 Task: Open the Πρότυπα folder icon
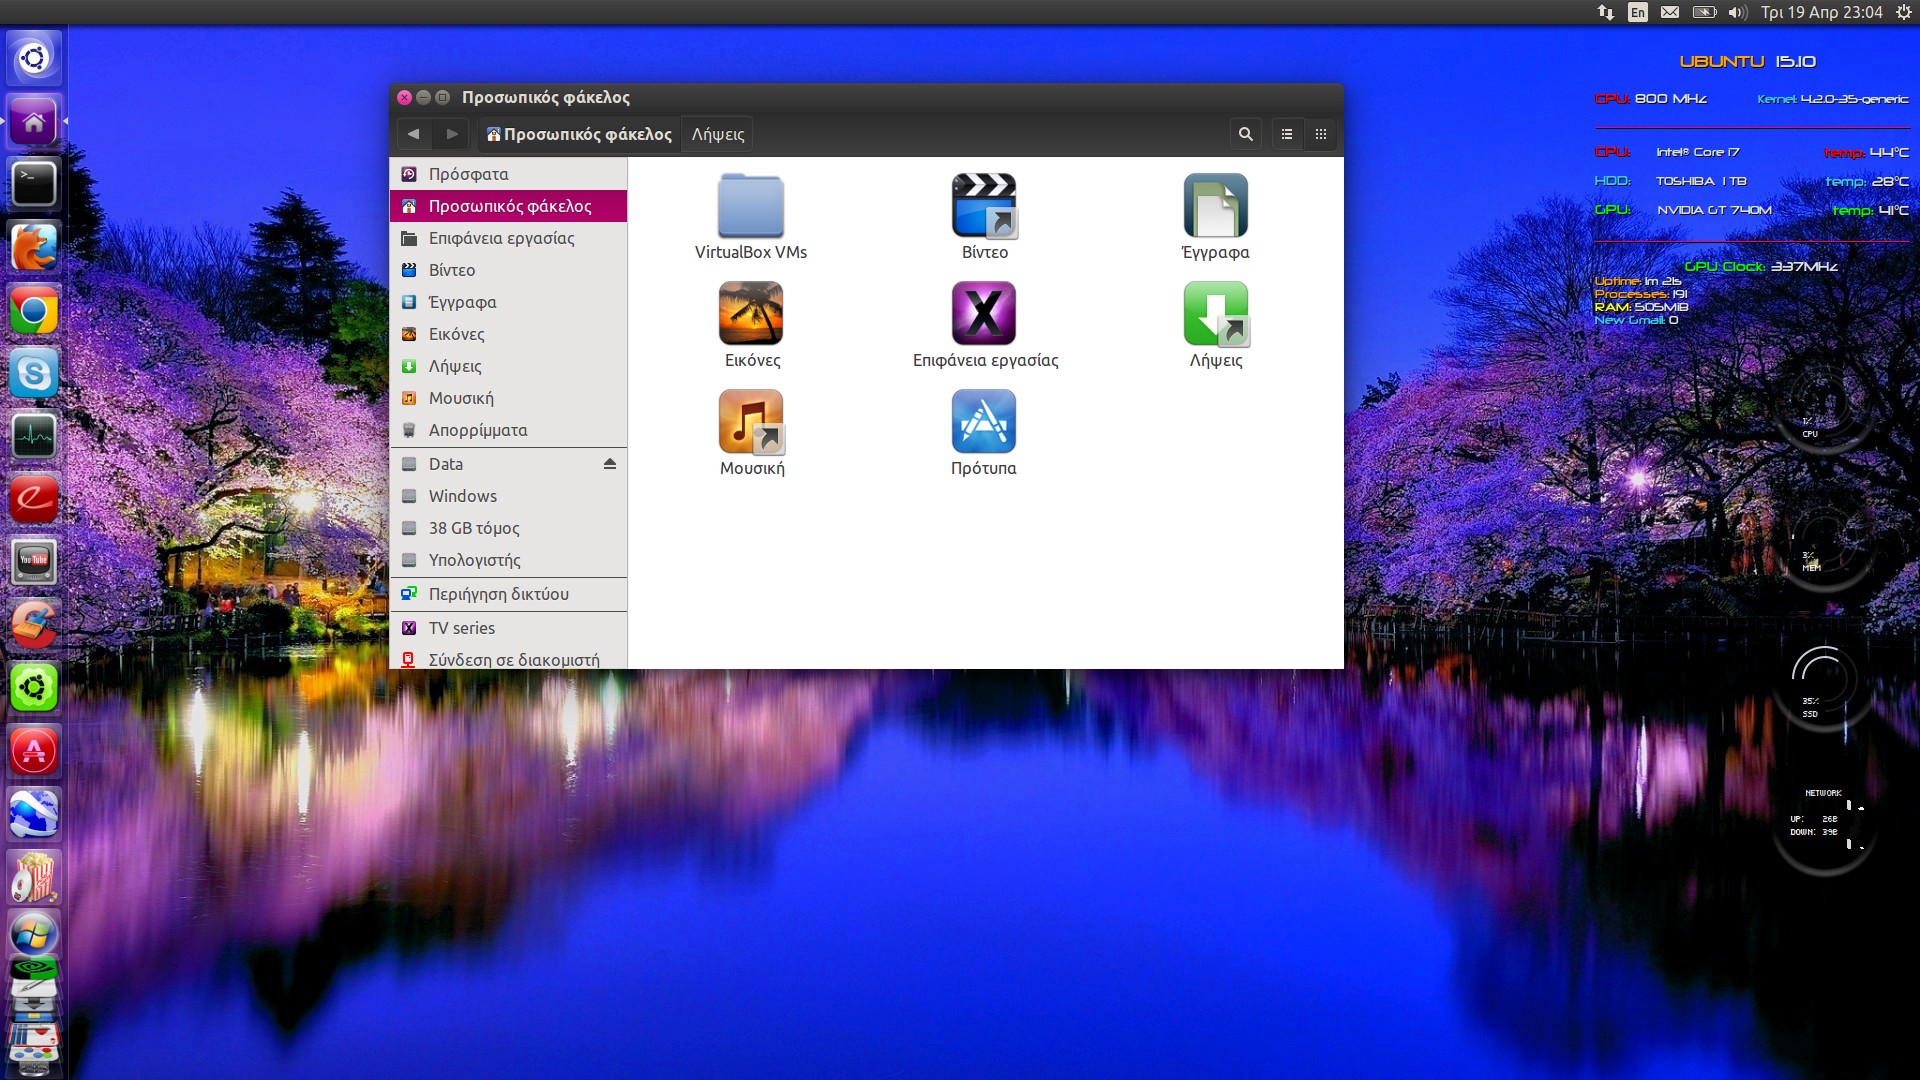(x=984, y=422)
